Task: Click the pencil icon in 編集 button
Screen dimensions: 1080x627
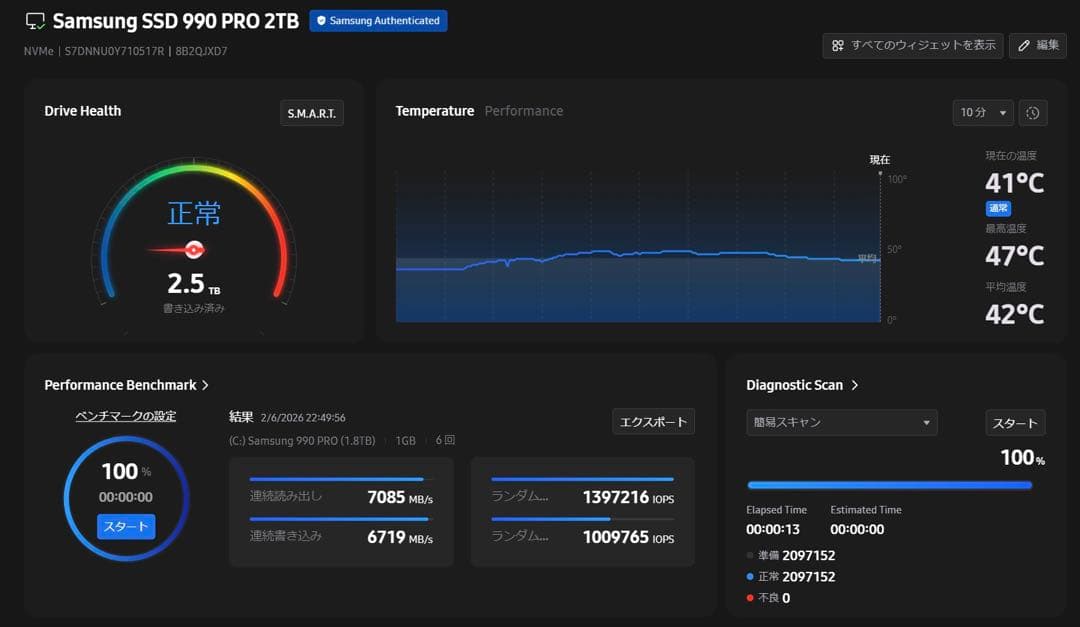Action: click(x=1024, y=45)
